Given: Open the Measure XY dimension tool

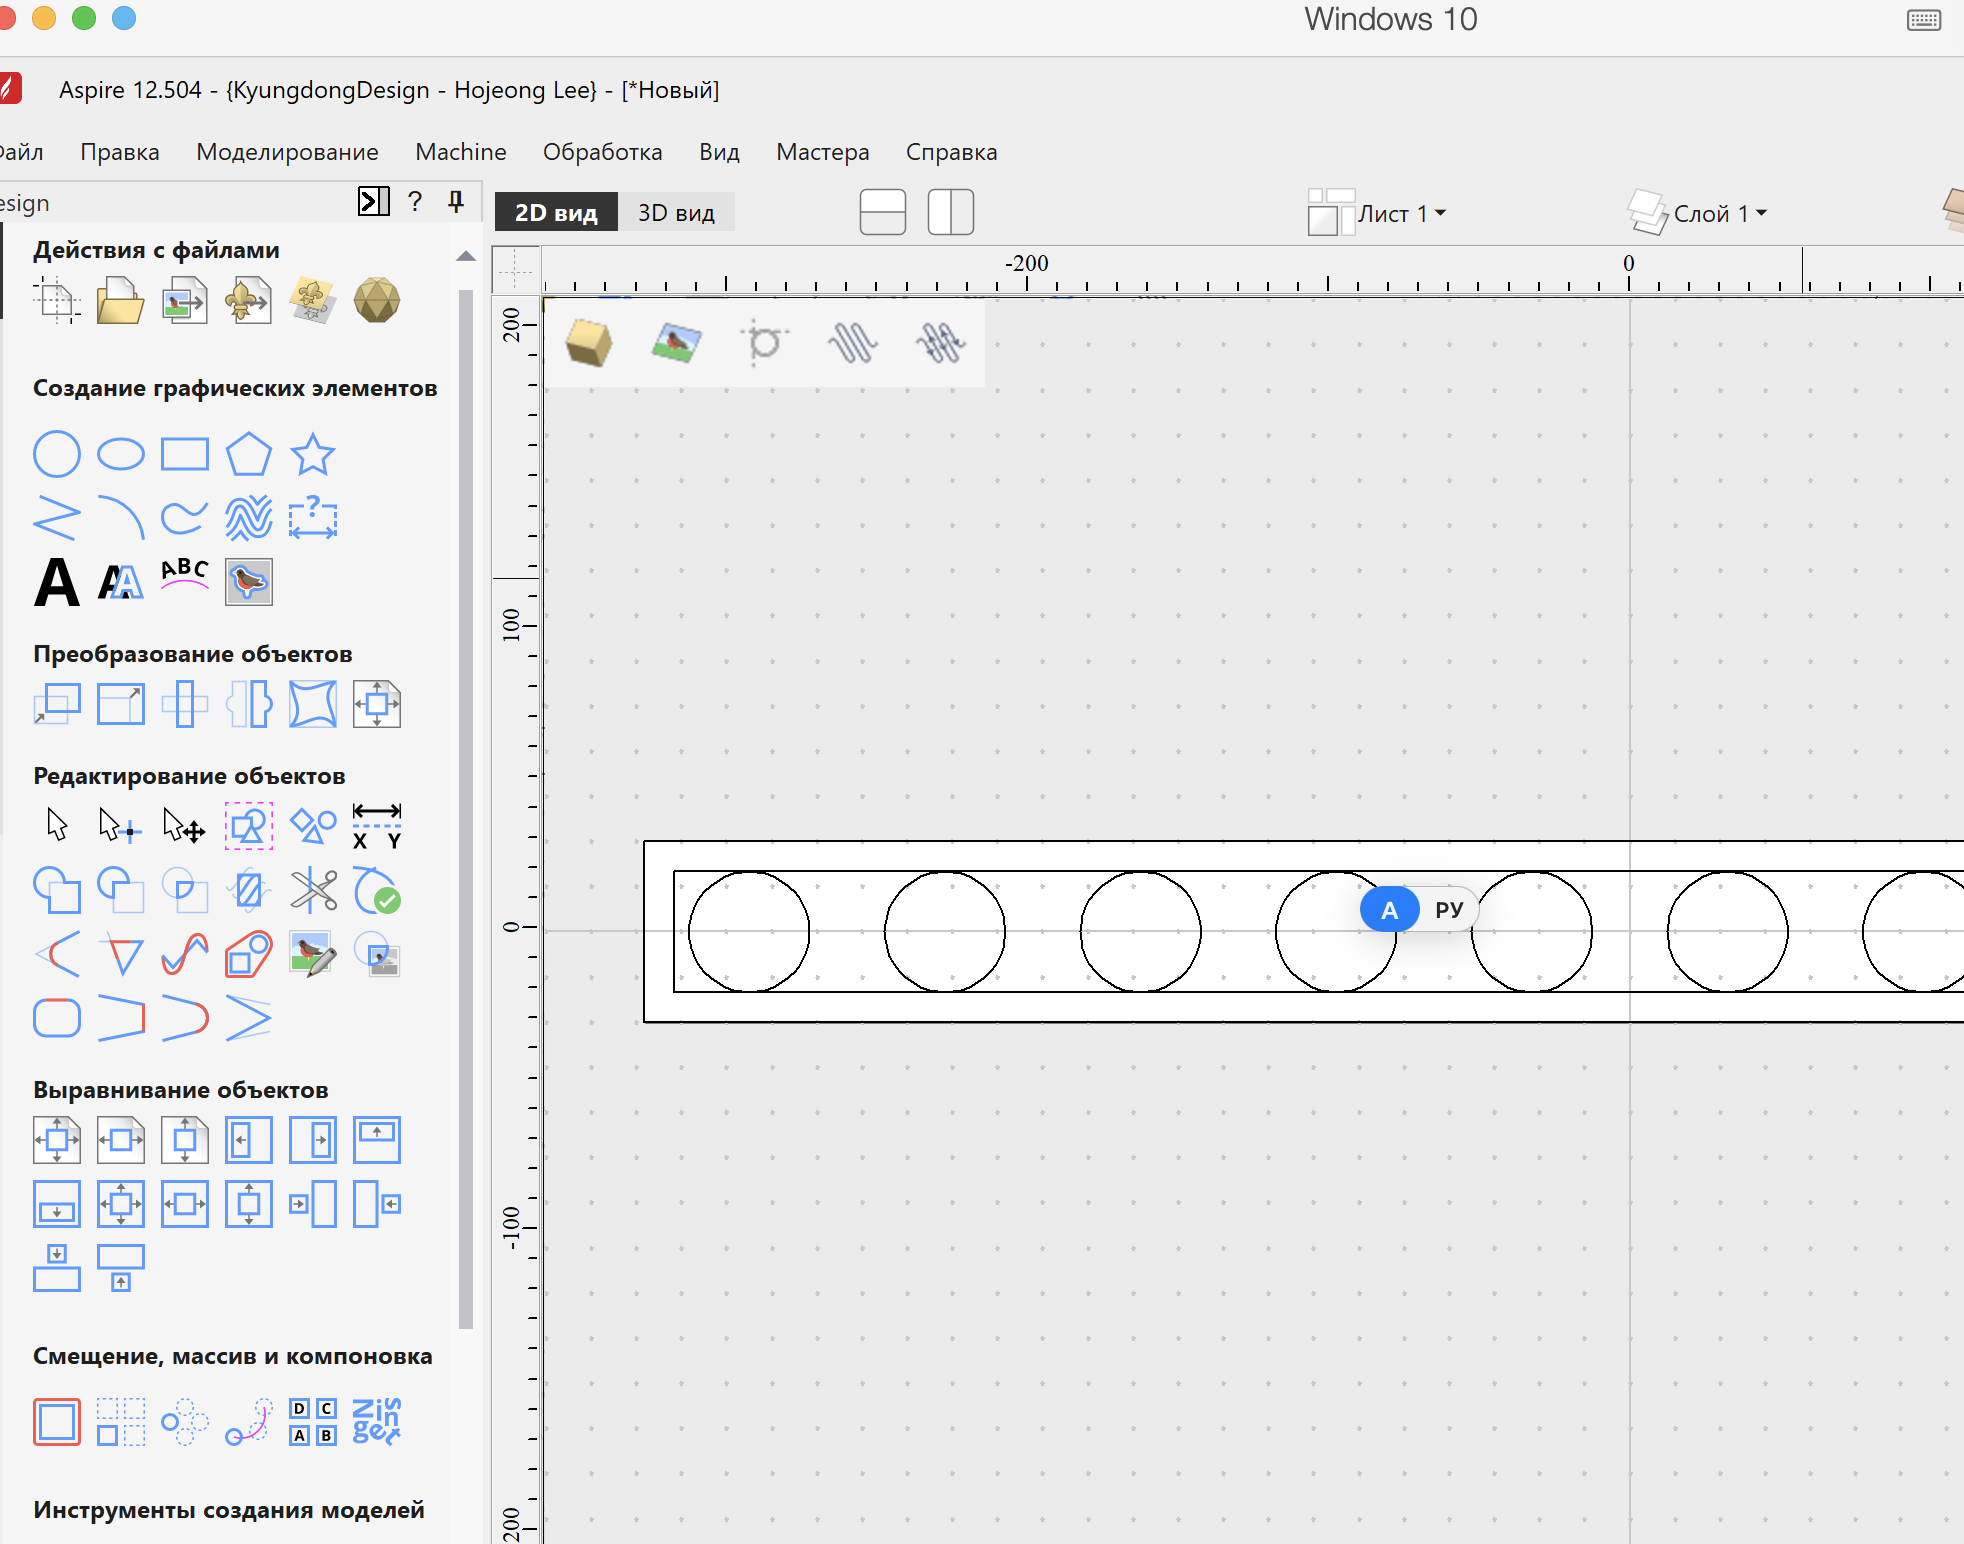Looking at the screenshot, I should coord(377,826).
